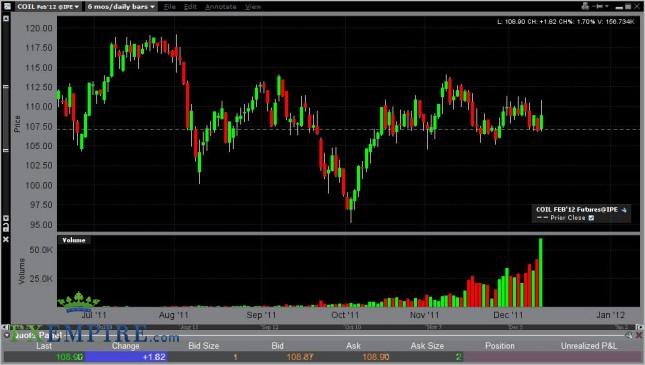The width and height of the screenshot is (645, 365).
Task: Open the Edit menu
Action: pos(190,7)
